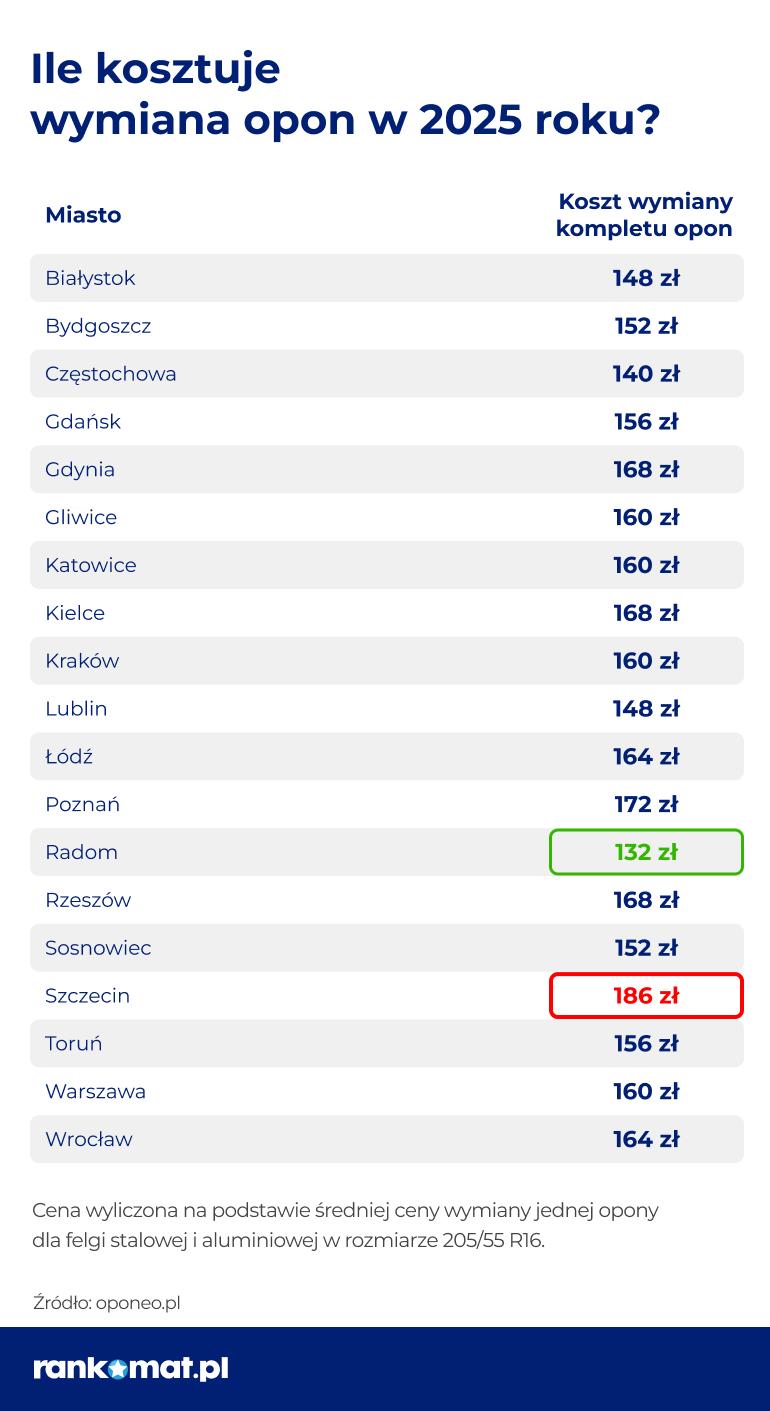Click the Toruń 156 zł price
The width and height of the screenshot is (770, 1411).
point(646,1044)
